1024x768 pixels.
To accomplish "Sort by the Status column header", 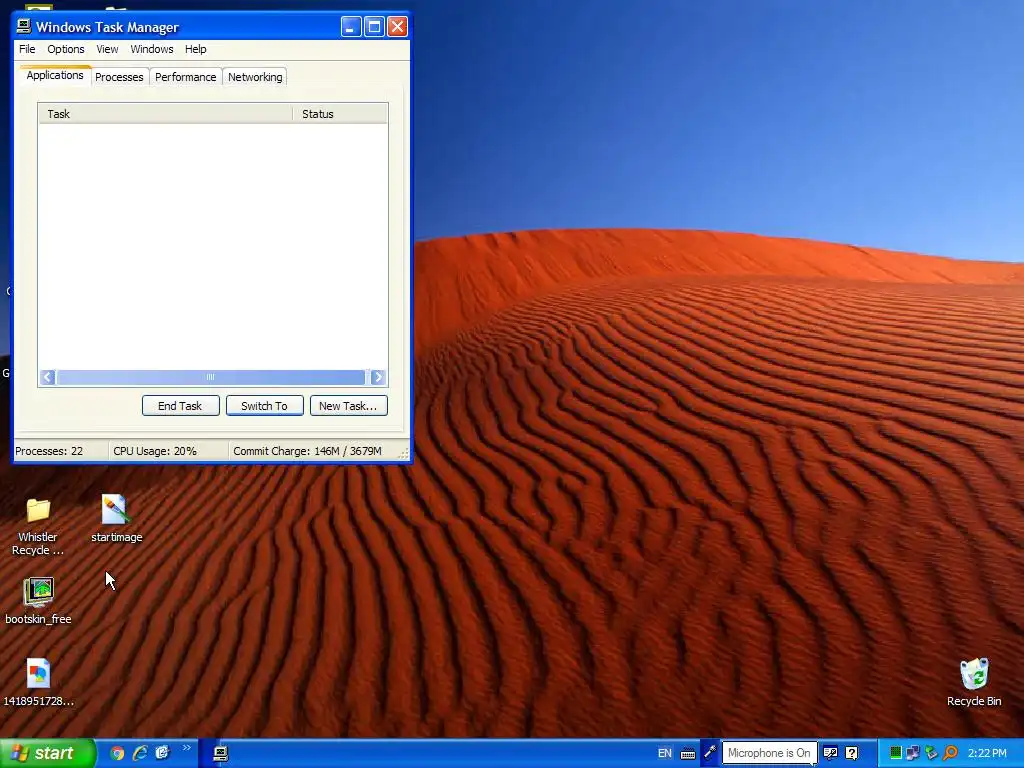I will (340, 114).
